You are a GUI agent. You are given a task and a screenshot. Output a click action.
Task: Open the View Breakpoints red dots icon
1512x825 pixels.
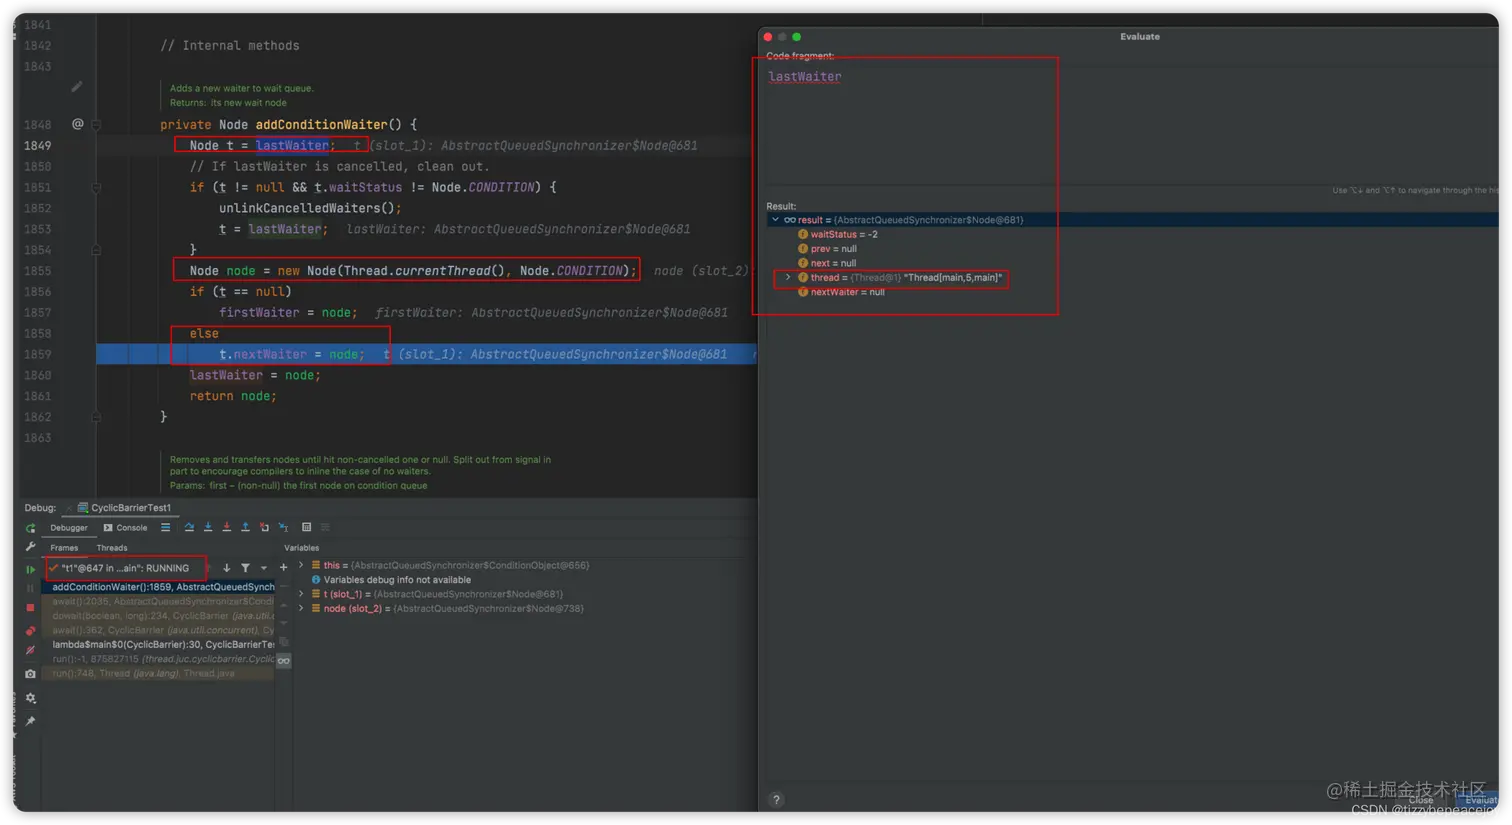(x=30, y=630)
